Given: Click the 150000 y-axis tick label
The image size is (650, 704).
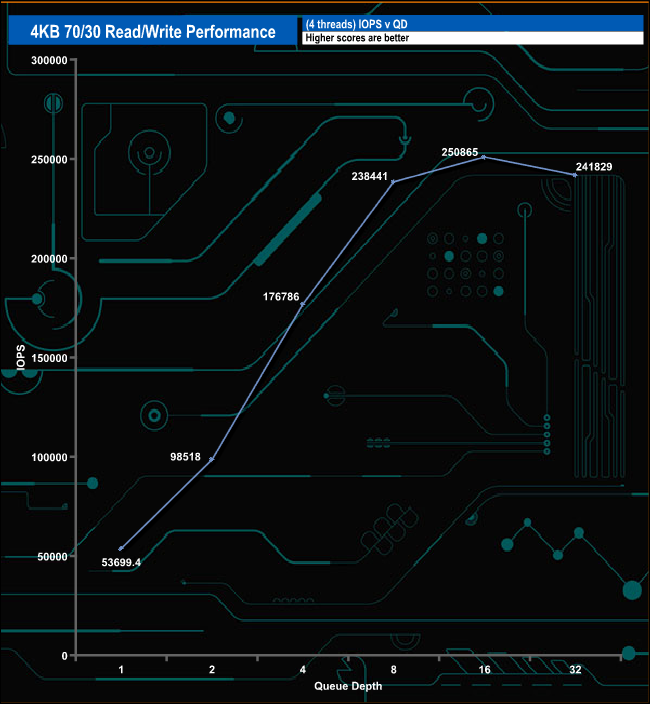Looking at the screenshot, I should pyautogui.click(x=49, y=358).
